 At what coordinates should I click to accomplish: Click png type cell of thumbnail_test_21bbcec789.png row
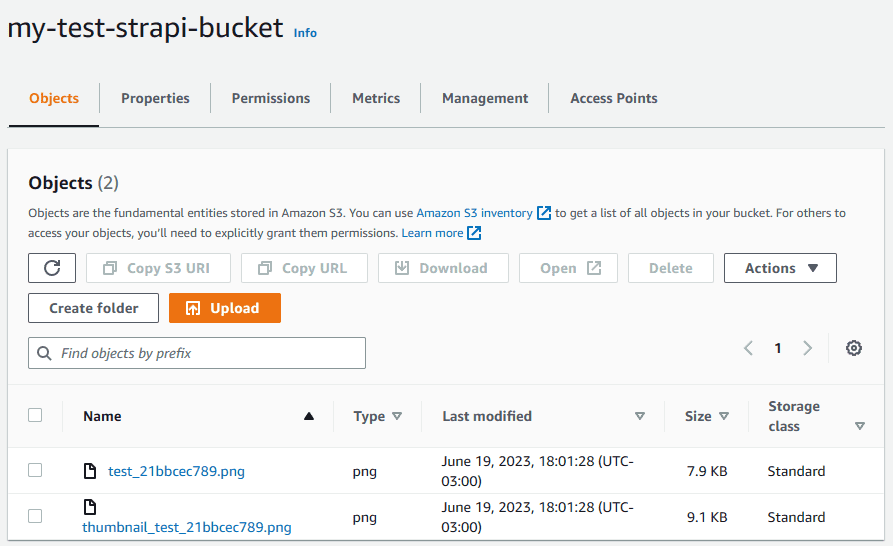click(364, 518)
